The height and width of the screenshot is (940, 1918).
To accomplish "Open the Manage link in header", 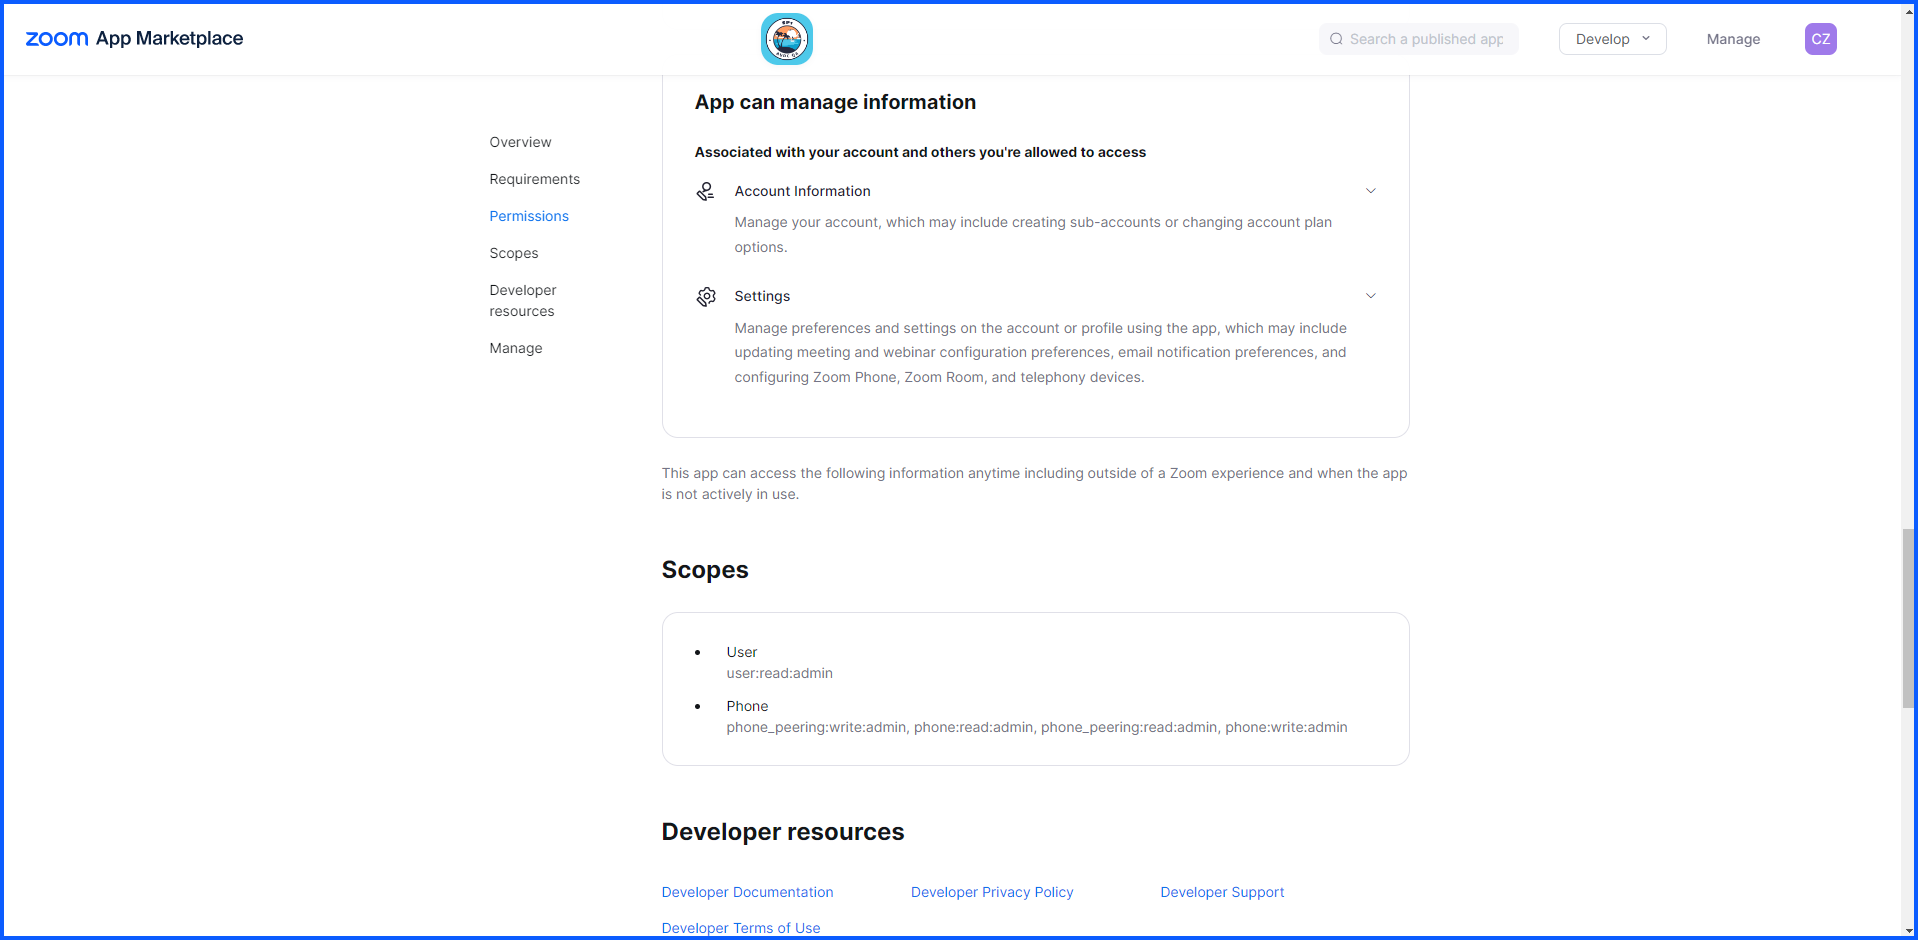I will 1733,39.
